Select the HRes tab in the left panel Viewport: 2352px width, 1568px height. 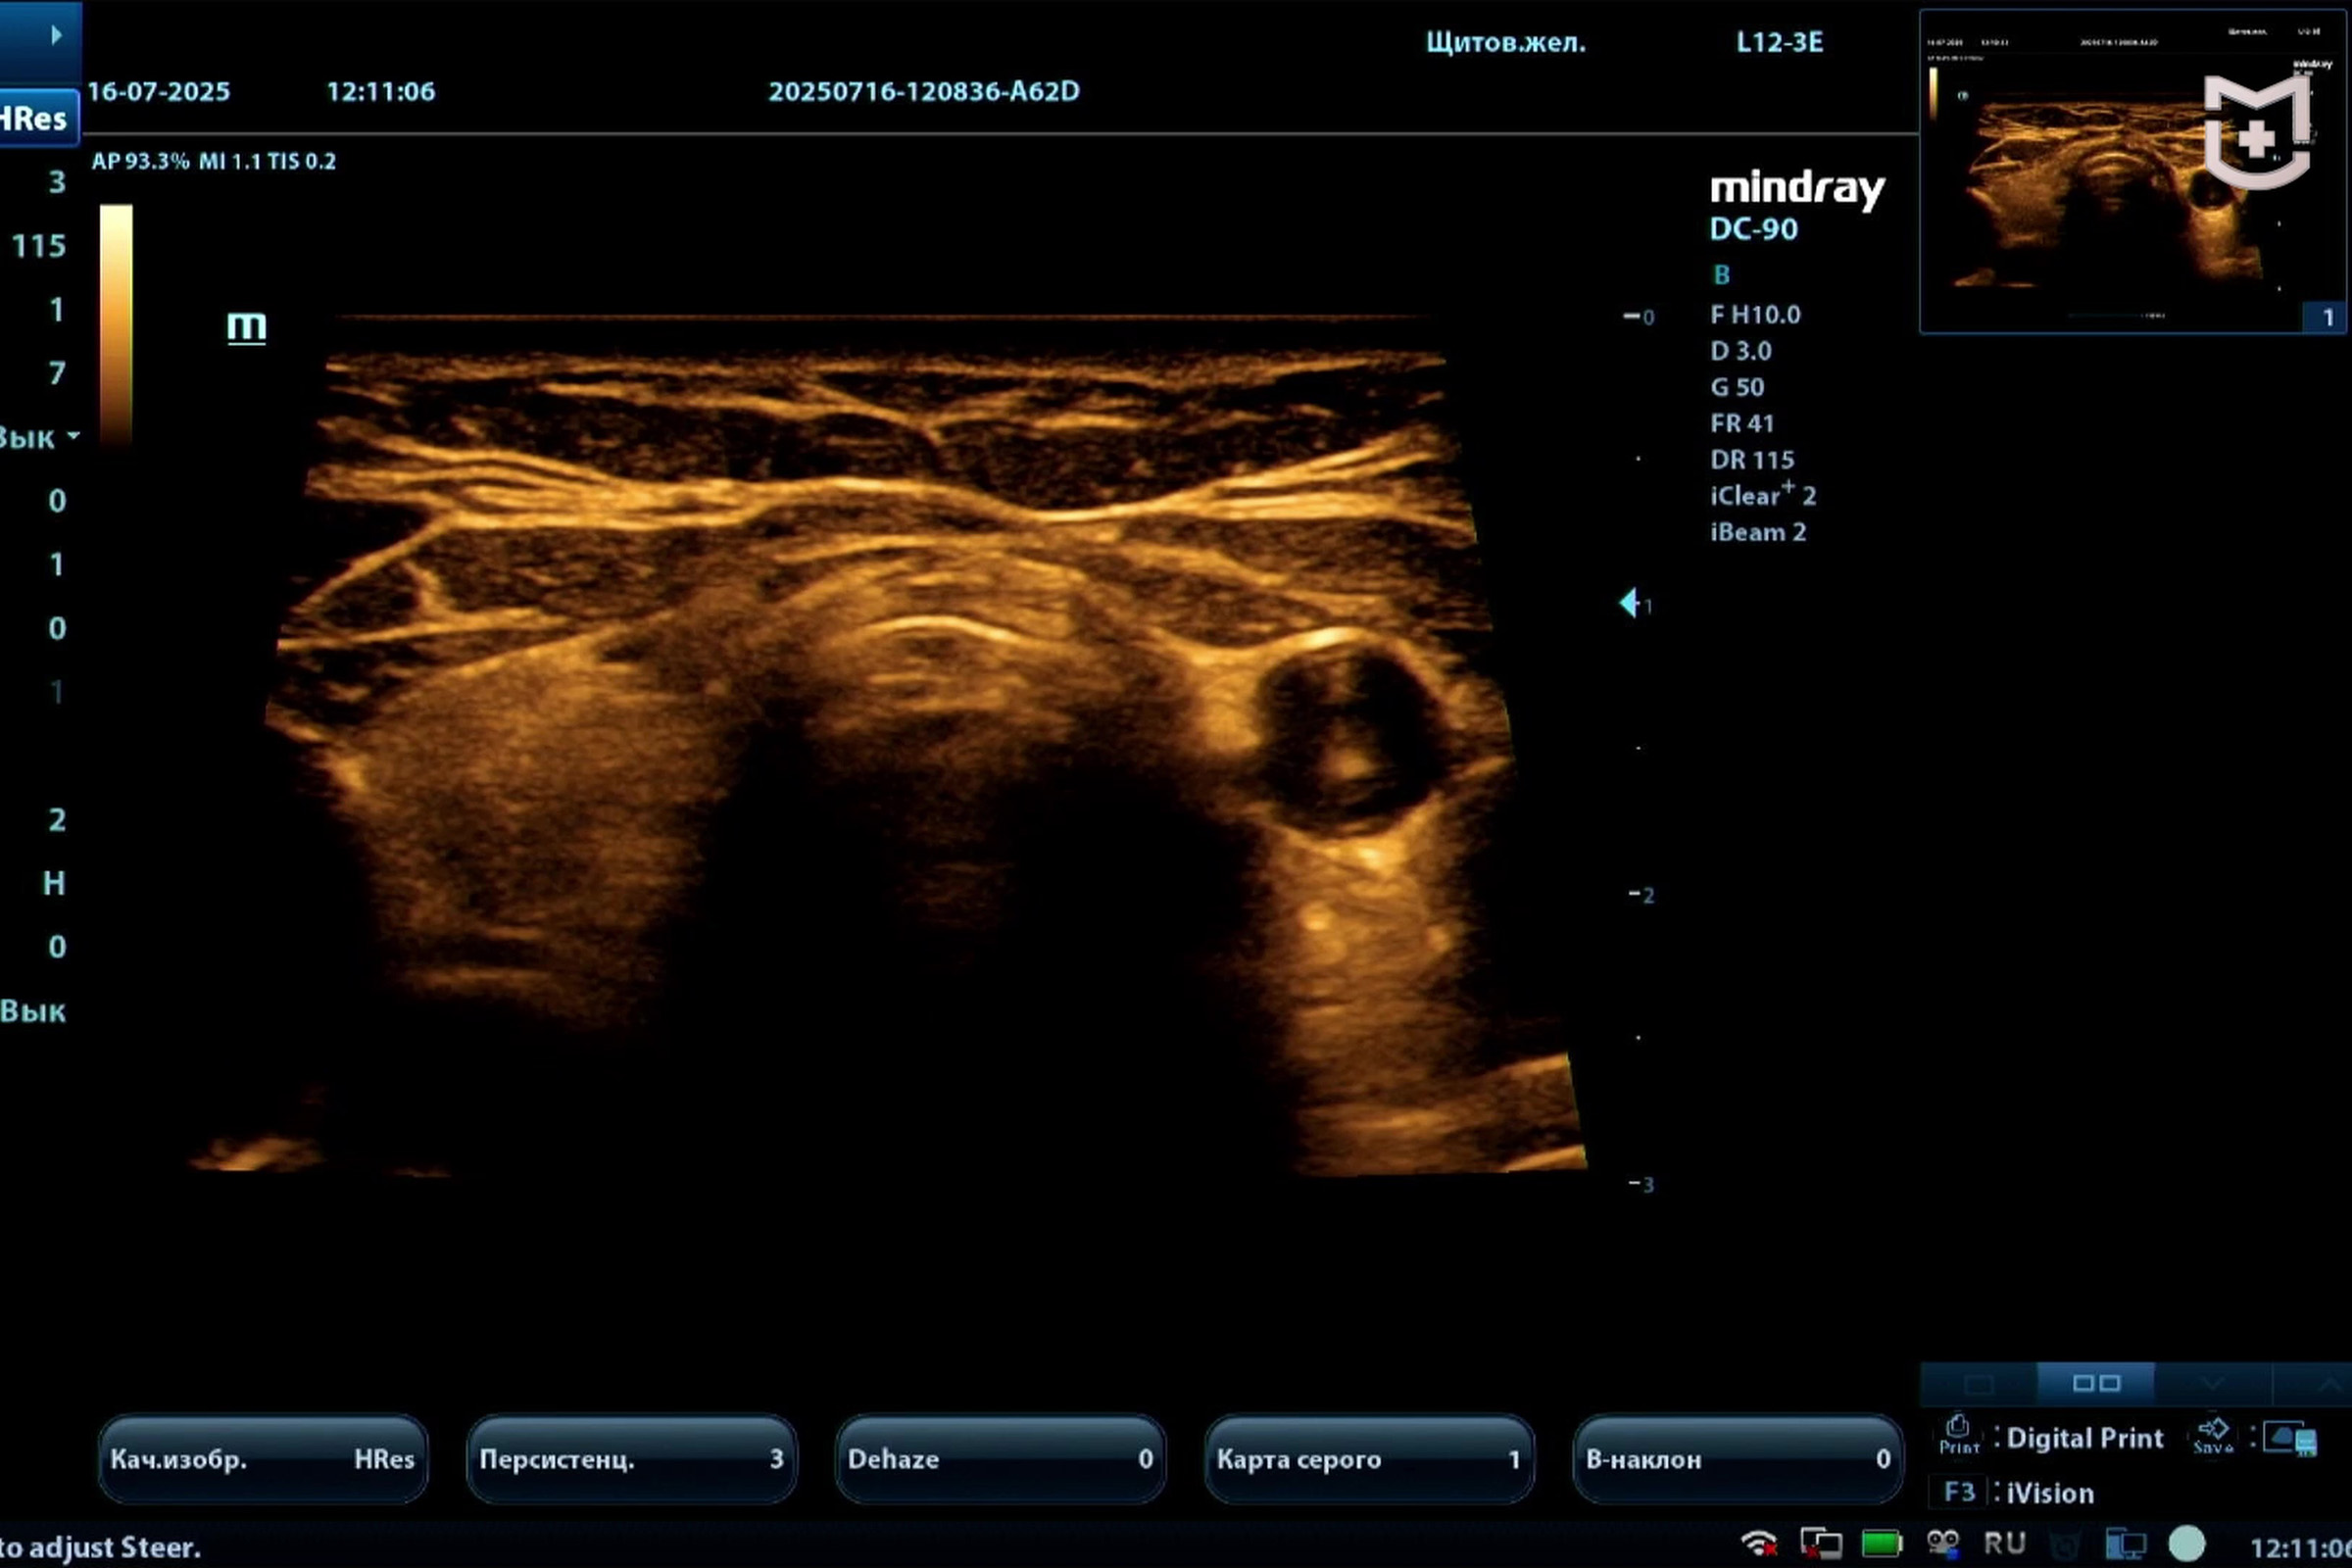point(35,119)
